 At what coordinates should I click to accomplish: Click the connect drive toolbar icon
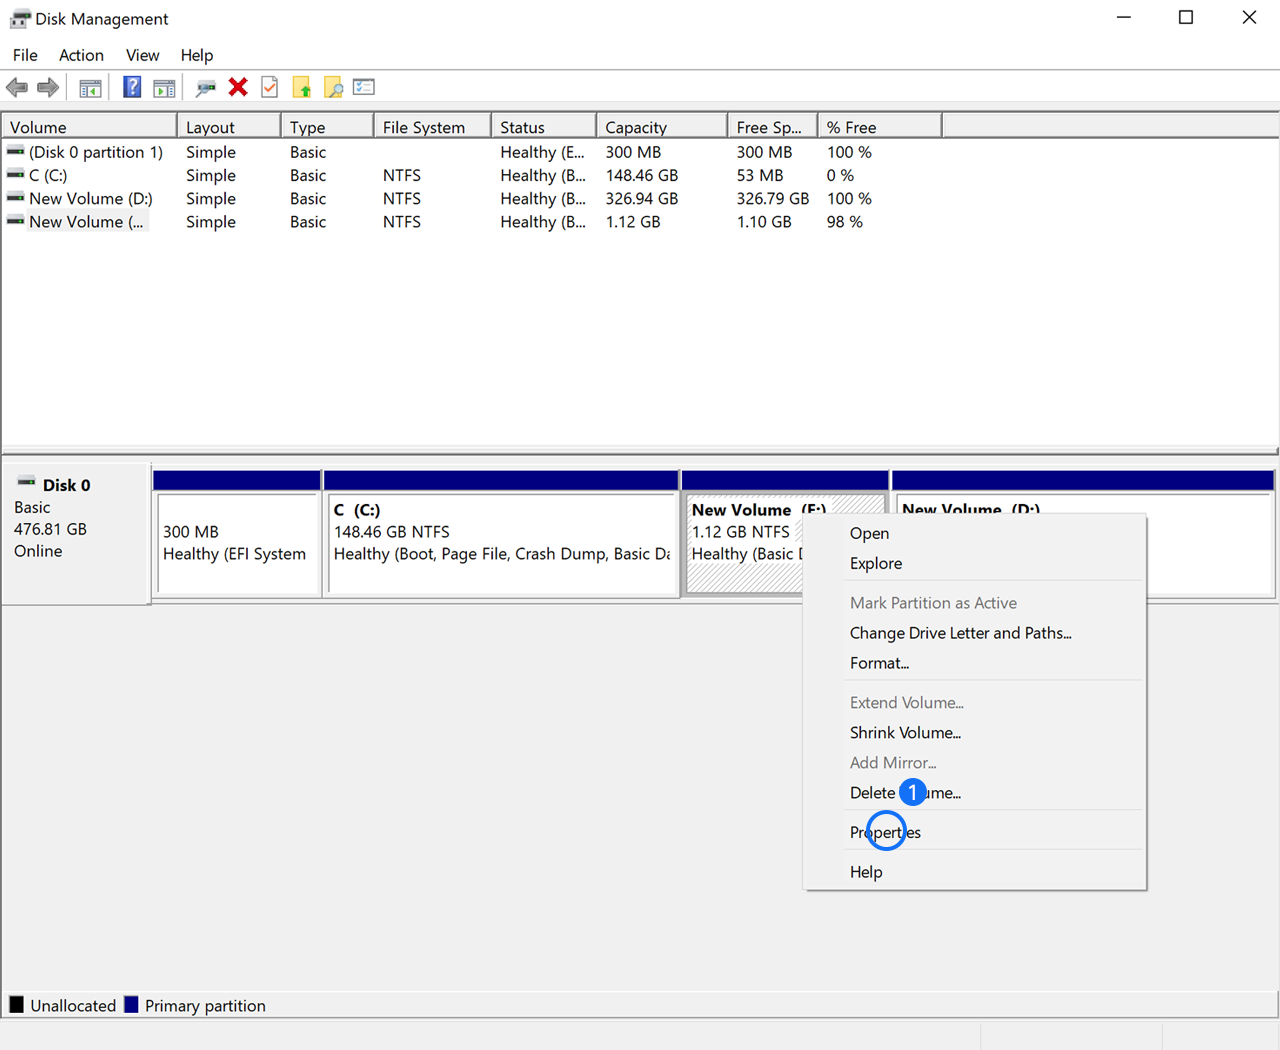tap(206, 88)
